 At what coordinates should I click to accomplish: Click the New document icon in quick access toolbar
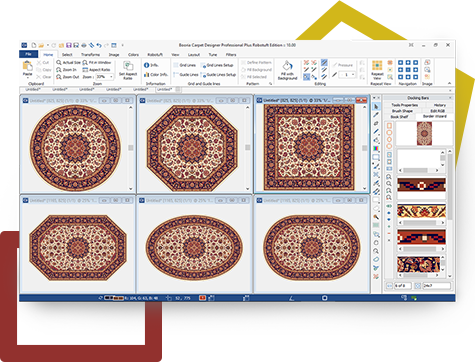(34, 45)
